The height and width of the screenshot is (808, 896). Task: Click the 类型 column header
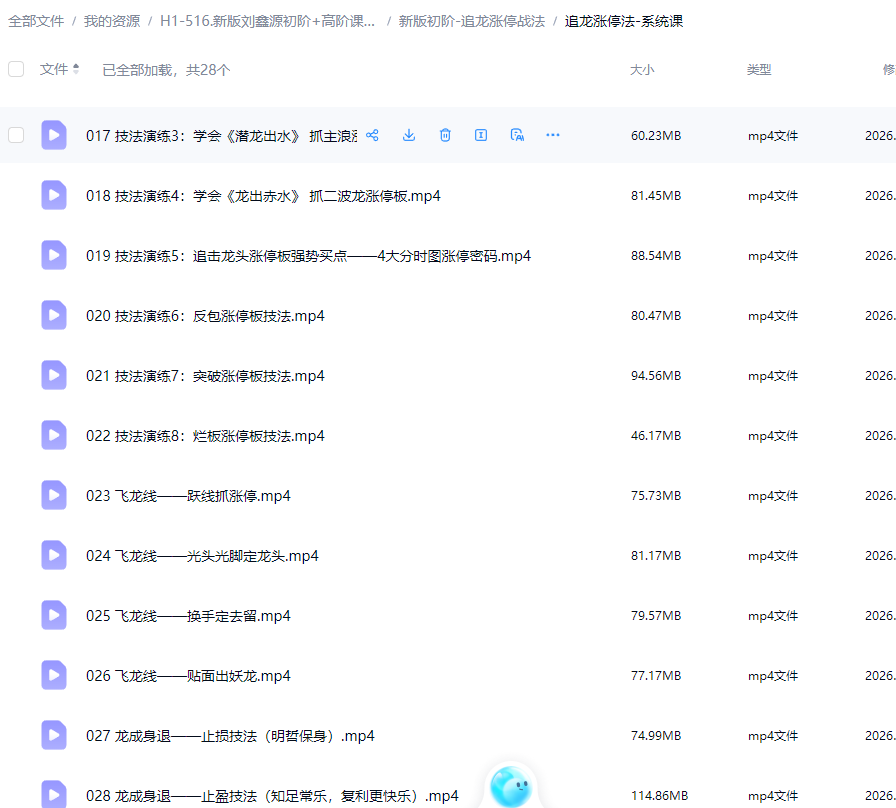click(760, 69)
